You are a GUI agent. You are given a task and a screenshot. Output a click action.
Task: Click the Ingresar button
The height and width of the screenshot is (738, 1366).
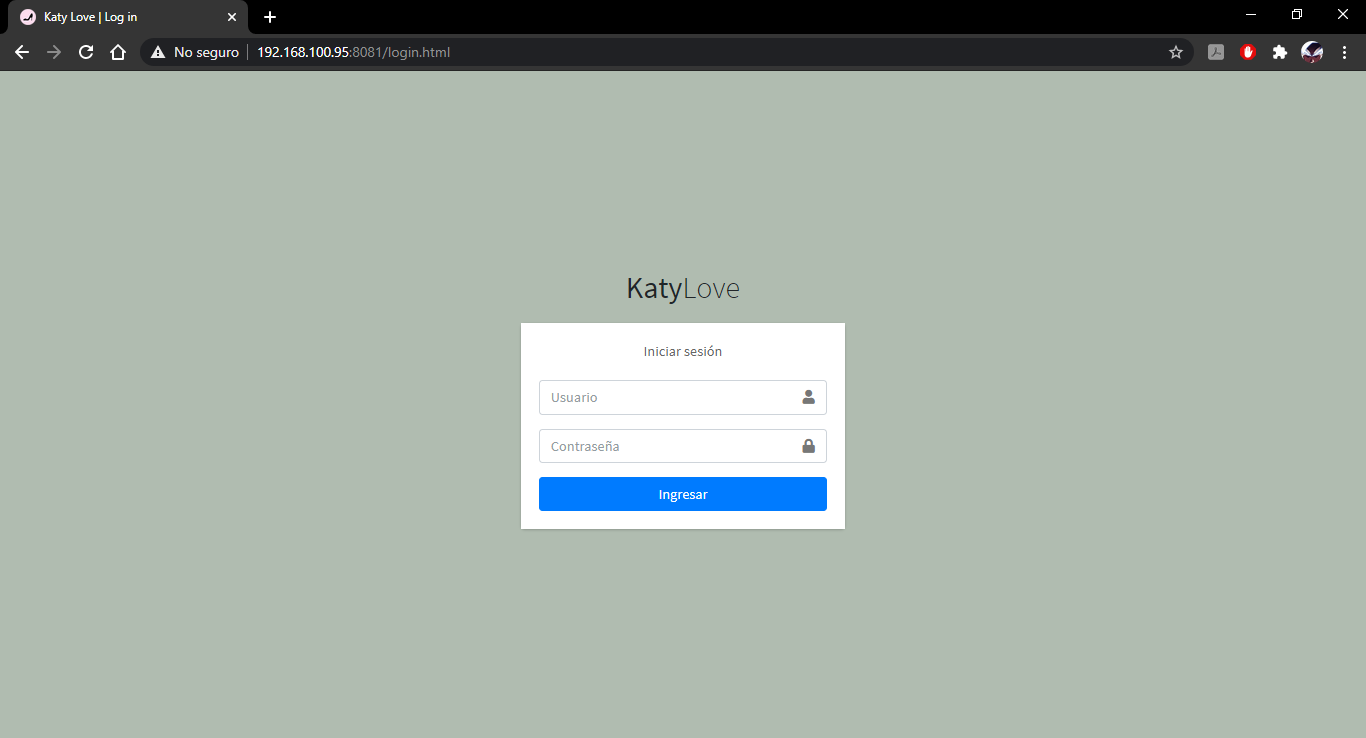click(683, 494)
